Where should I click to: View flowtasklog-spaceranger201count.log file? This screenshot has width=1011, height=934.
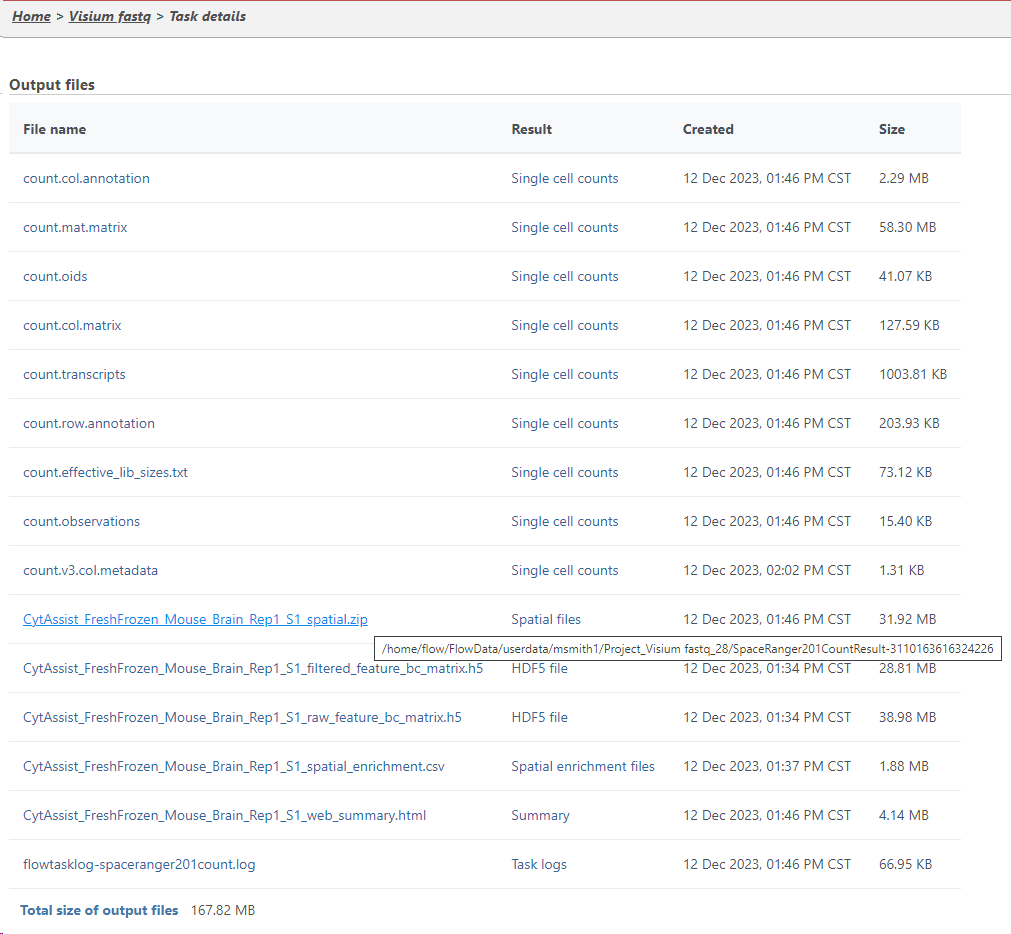139,864
